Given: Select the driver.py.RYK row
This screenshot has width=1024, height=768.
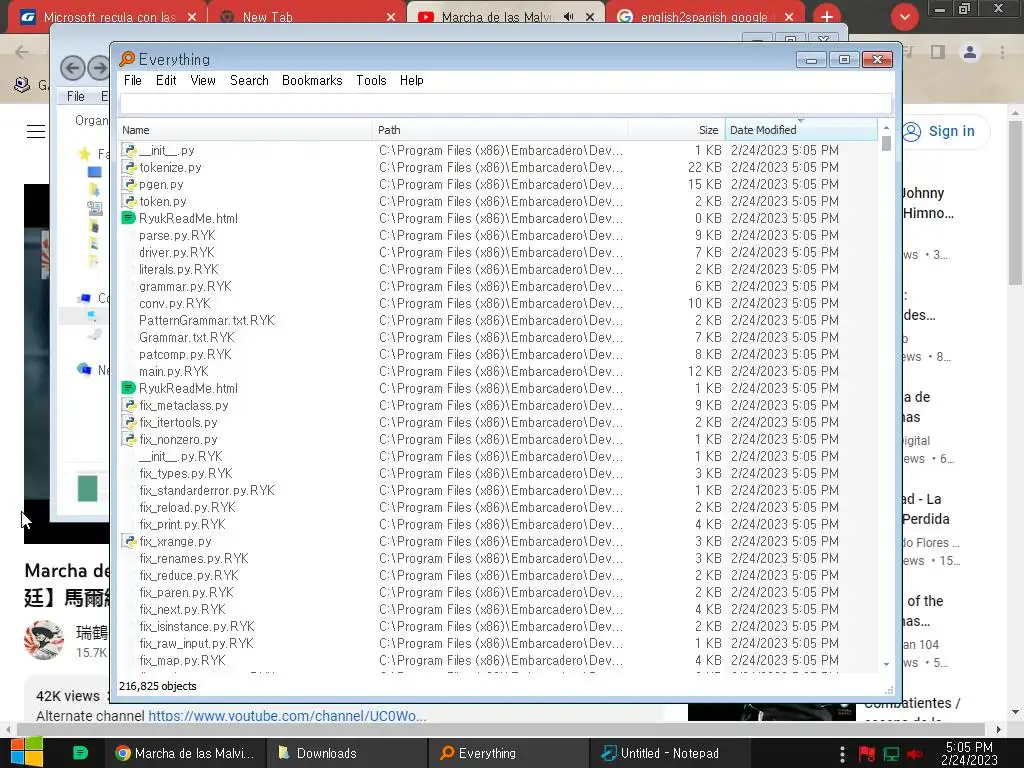Looking at the screenshot, I should pyautogui.click(x=498, y=252).
